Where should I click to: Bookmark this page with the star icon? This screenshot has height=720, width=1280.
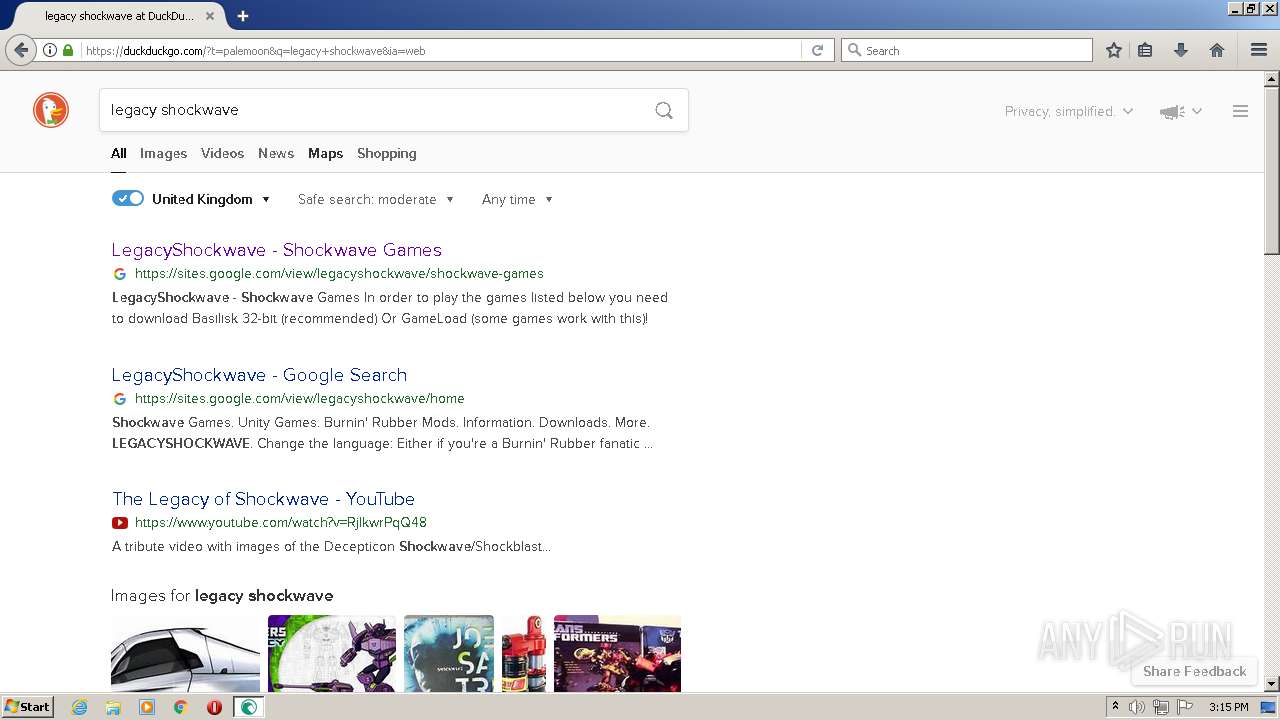[1114, 50]
